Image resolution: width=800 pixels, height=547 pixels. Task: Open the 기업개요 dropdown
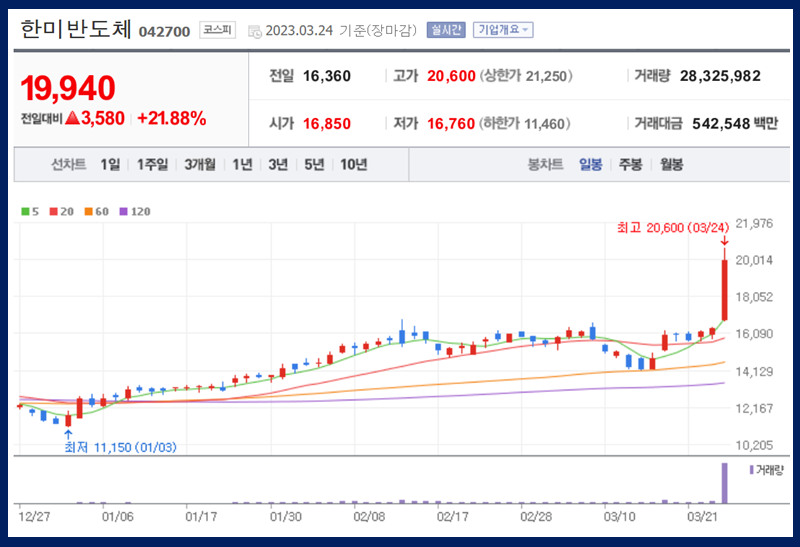(x=503, y=30)
